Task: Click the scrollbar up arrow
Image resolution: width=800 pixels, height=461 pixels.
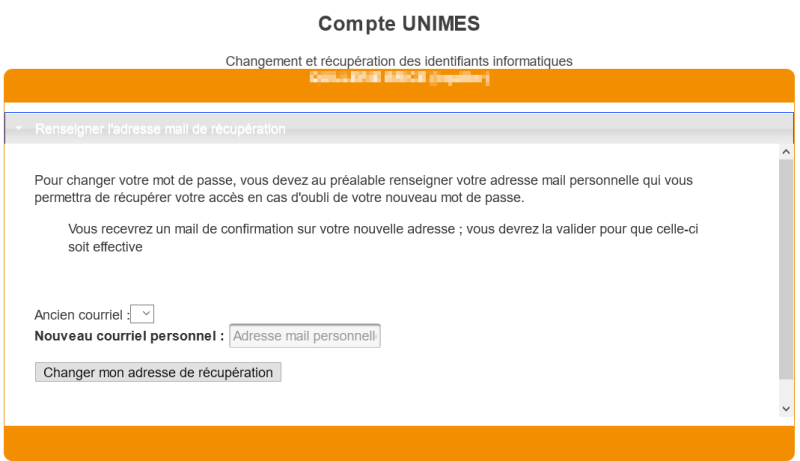Action: (786, 152)
